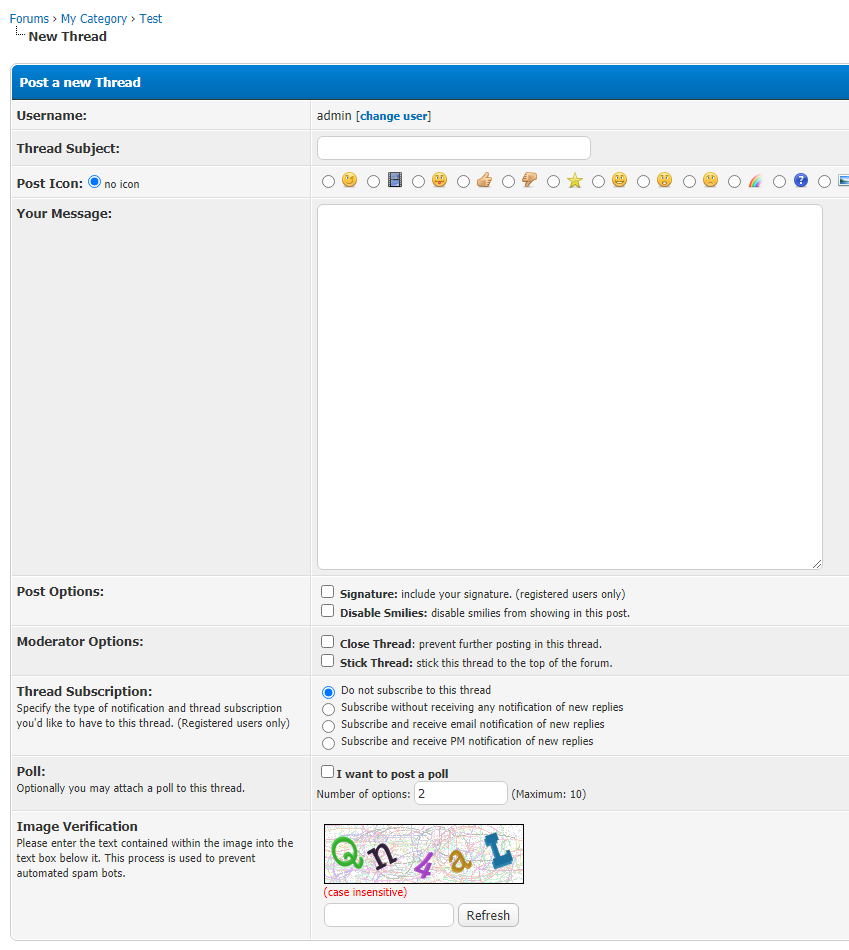Open the Forums breadcrumb link
The width and height of the screenshot is (849, 950).
[29, 19]
